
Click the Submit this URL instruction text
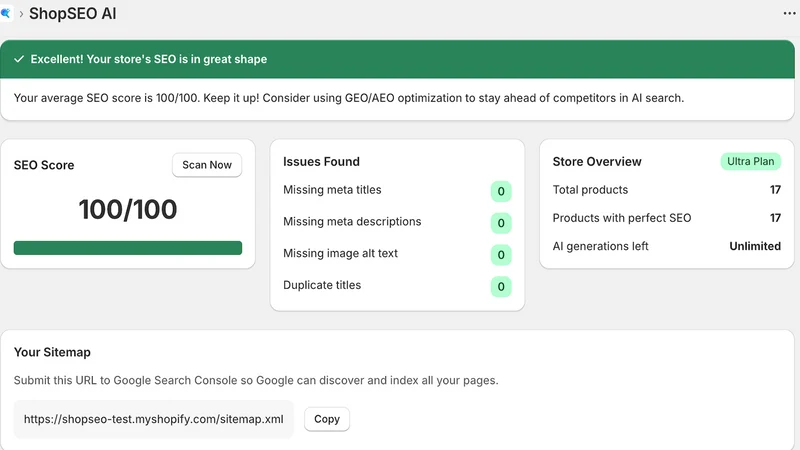coord(256,380)
